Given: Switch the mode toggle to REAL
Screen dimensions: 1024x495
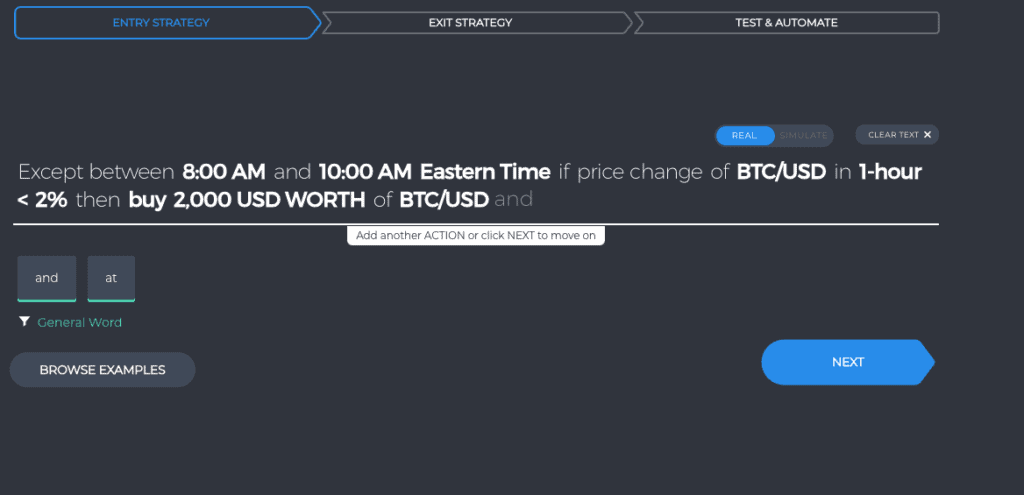Looking at the screenshot, I should point(744,135).
